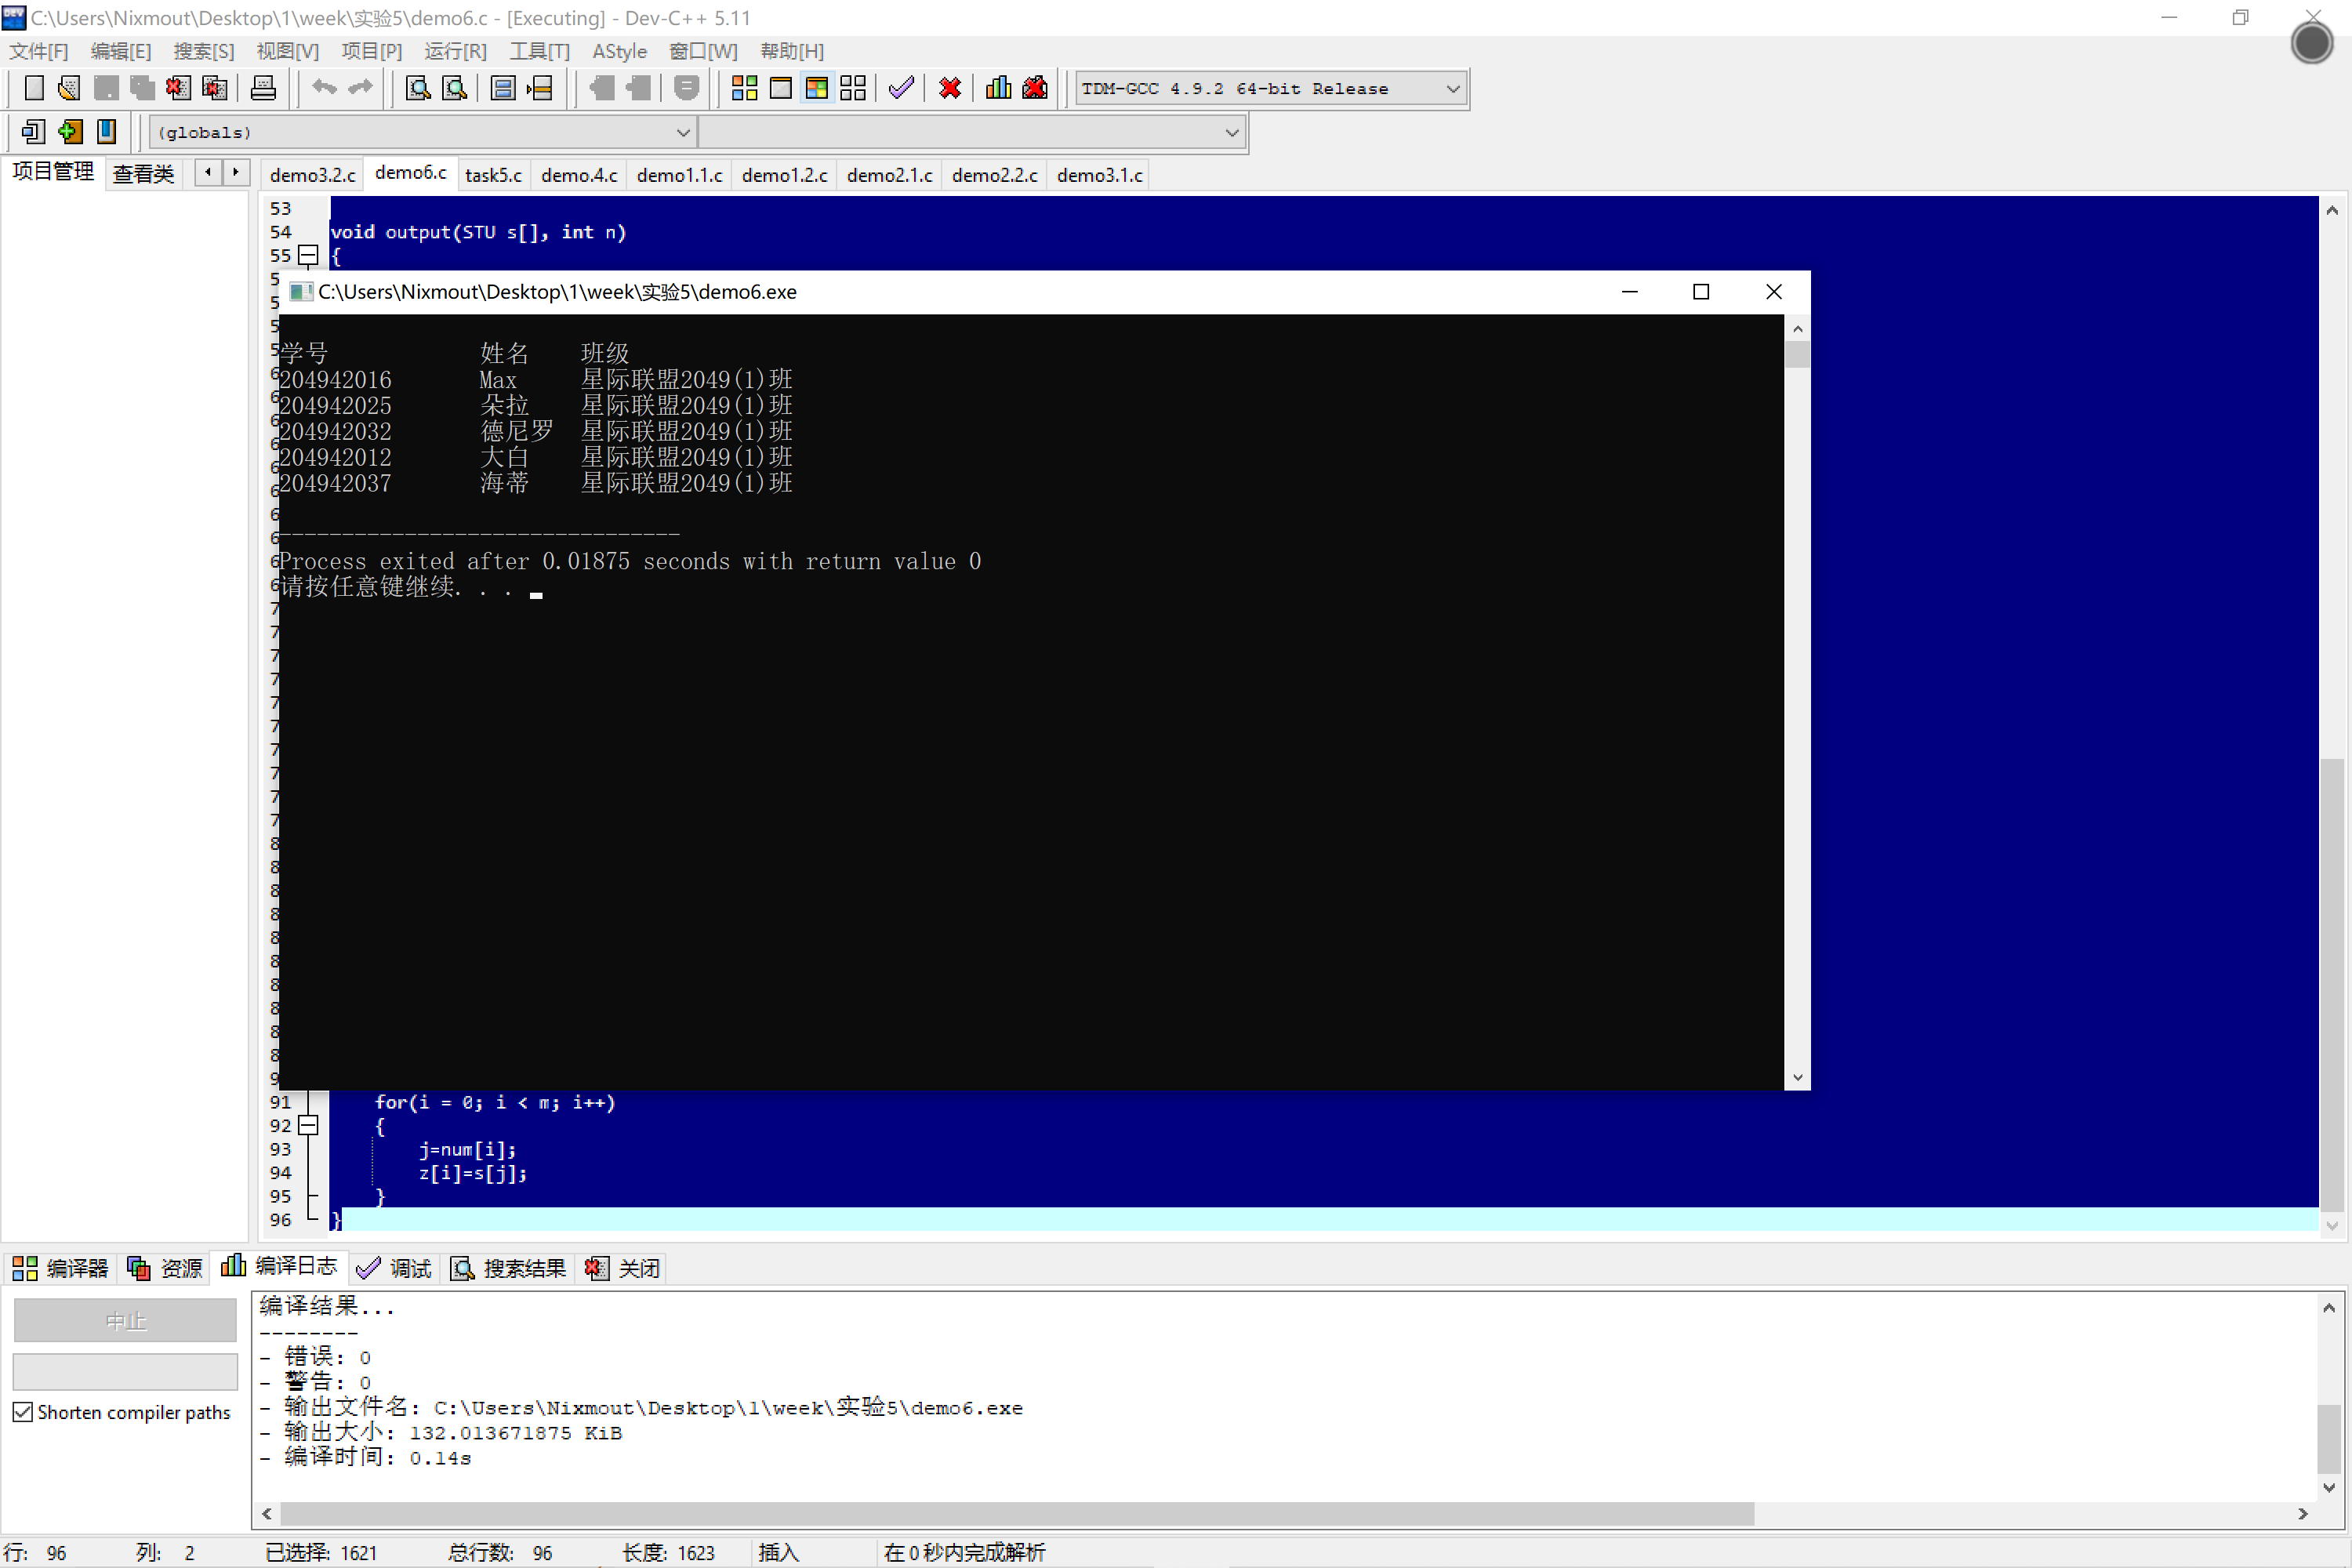Click the console window vertical scrollbar down arrow
Image resolution: width=2352 pixels, height=1568 pixels.
1797,1077
